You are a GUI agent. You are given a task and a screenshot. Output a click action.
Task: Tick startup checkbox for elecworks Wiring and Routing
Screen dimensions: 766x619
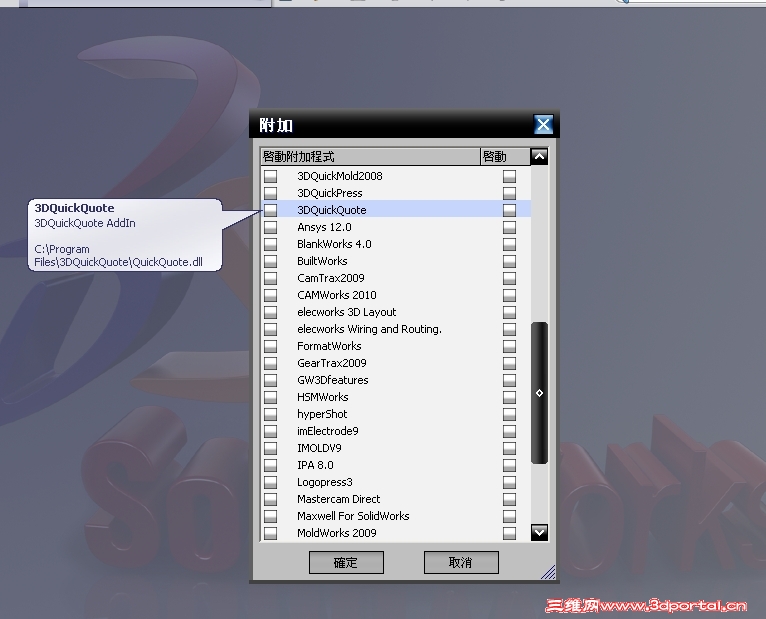pyautogui.click(x=509, y=329)
